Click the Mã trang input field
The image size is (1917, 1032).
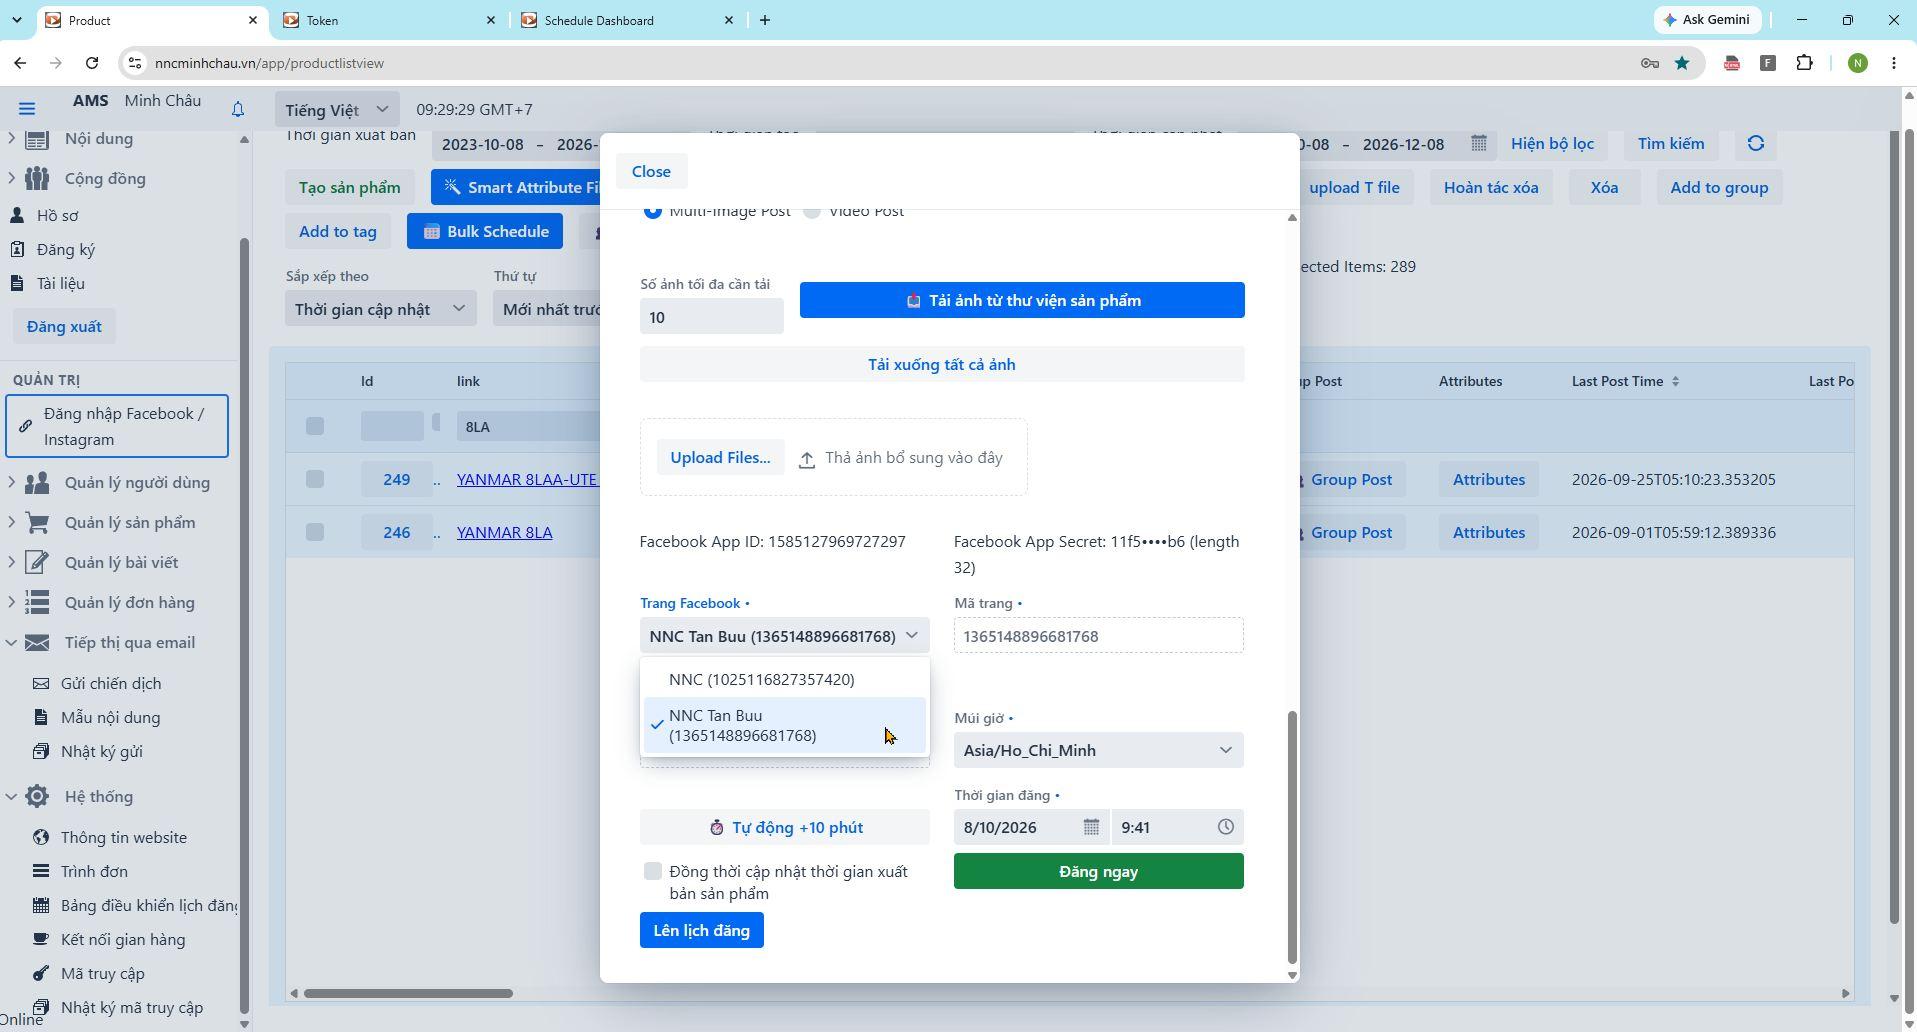coord(1098,636)
